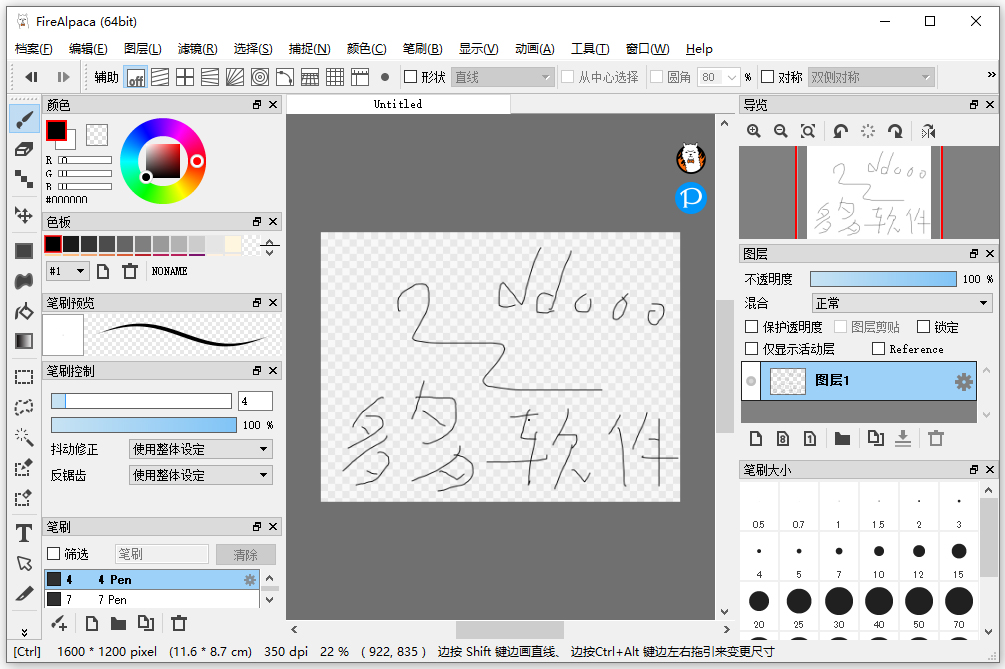Screen dimensions: 1005x669
Task: Open the 直线 shape dropdown in the toolbar
Action: [503, 76]
